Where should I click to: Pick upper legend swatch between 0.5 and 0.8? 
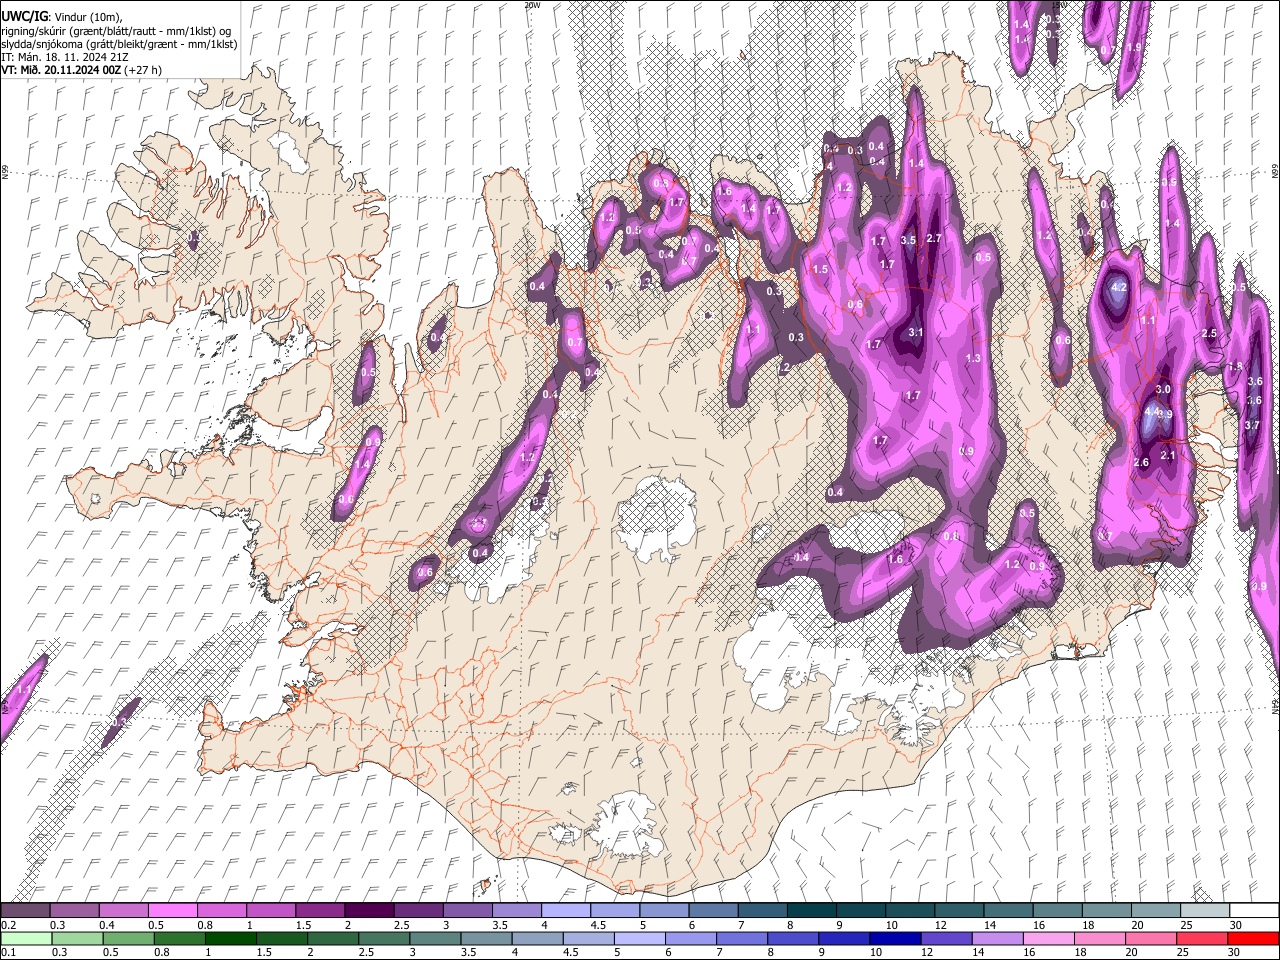click(172, 910)
